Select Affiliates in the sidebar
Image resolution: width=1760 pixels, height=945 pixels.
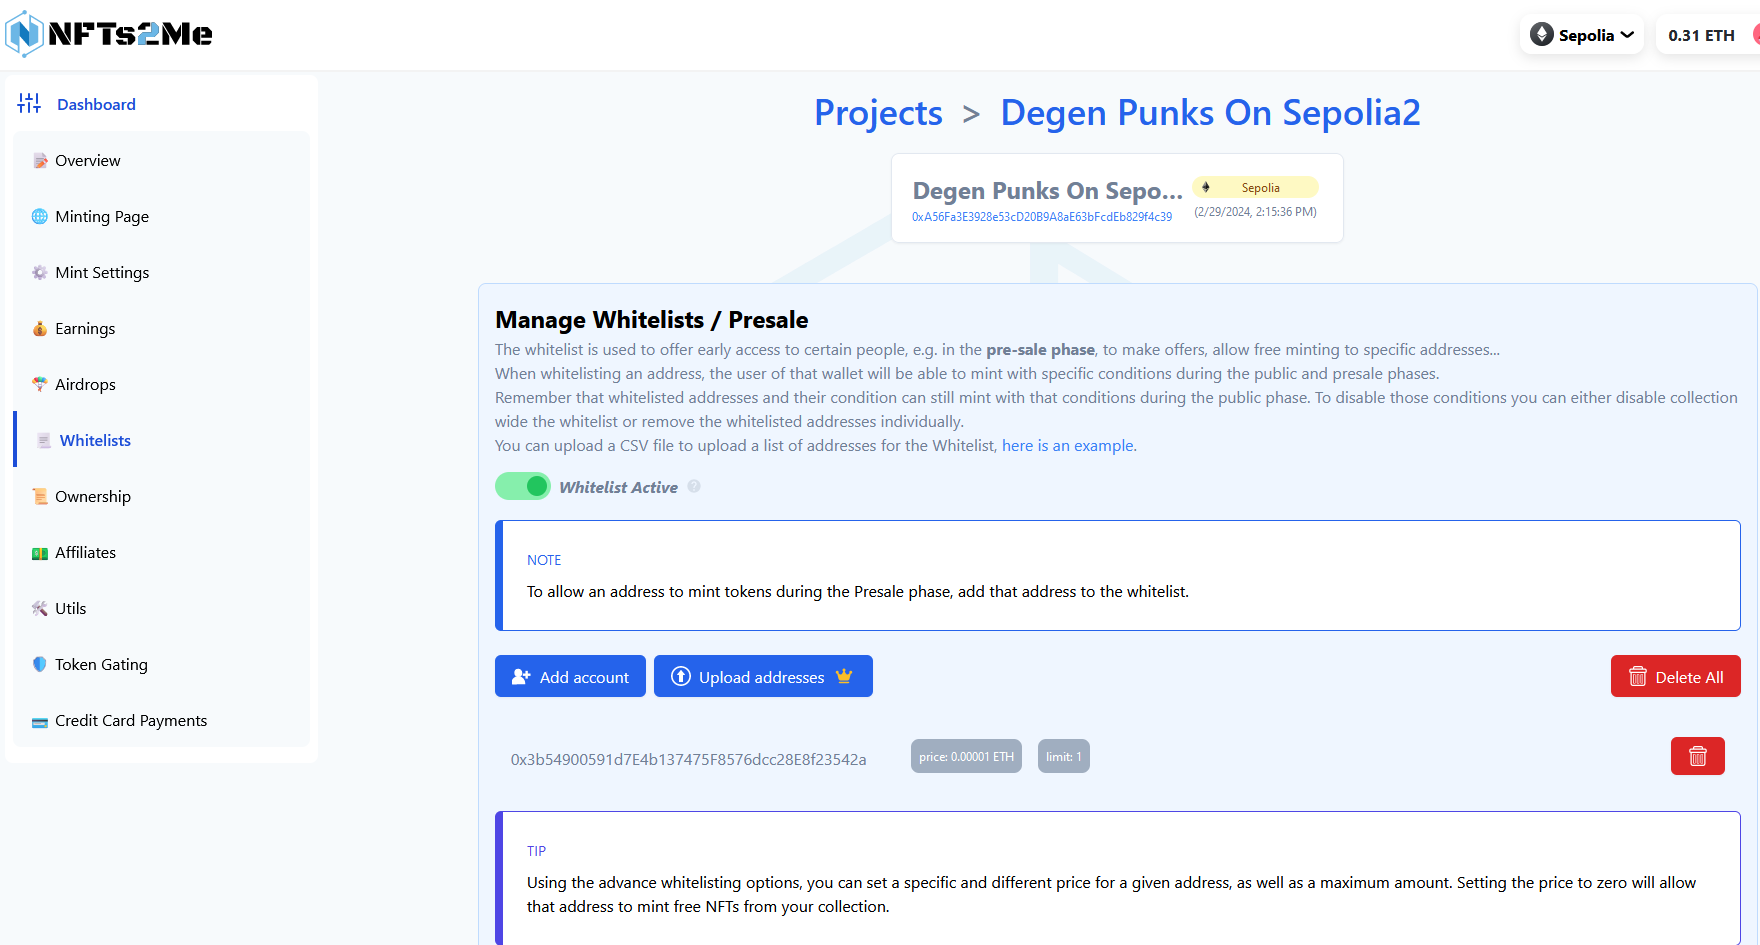tap(85, 552)
